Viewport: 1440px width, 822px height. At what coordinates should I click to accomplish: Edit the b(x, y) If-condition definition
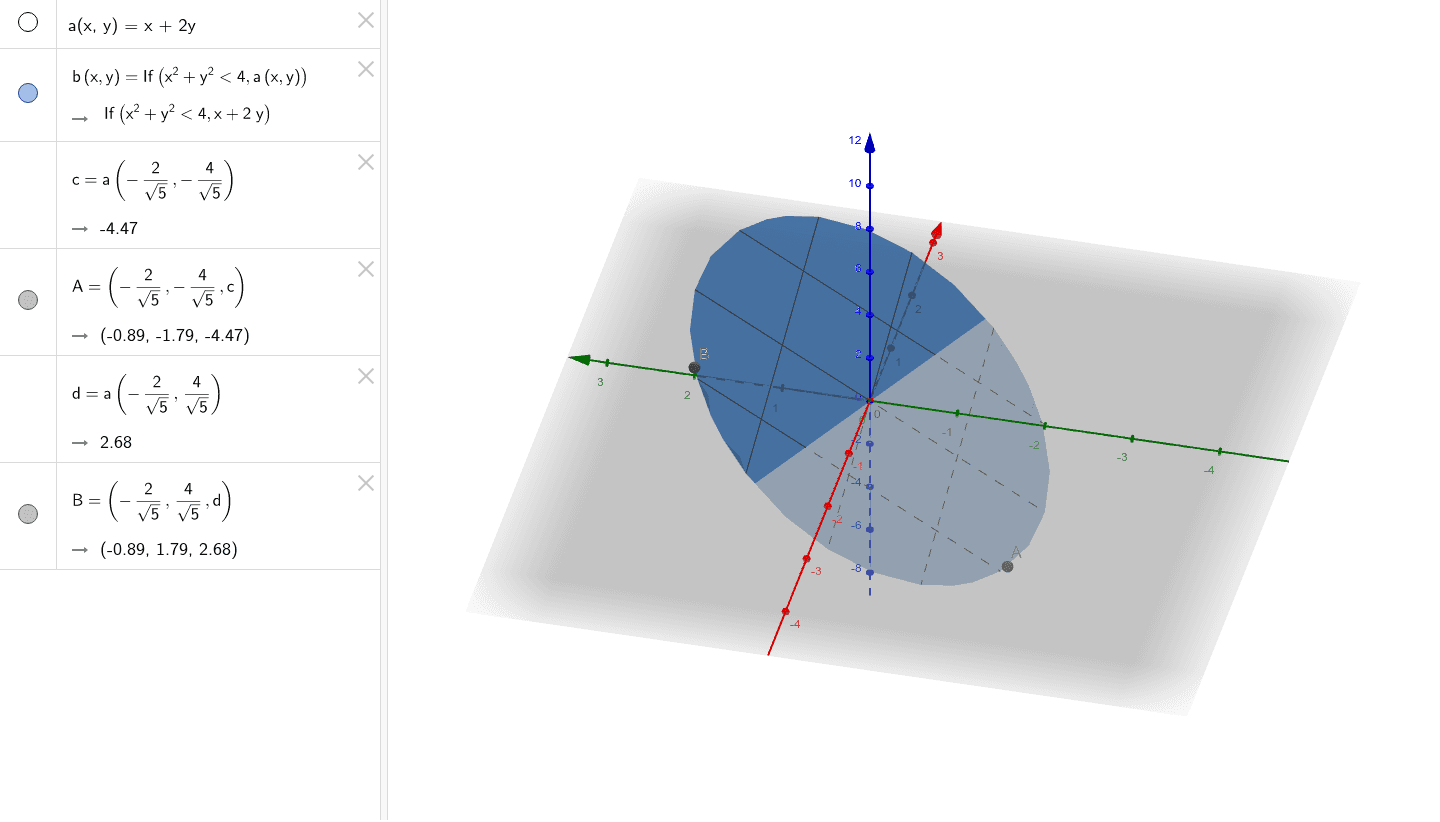pos(189,77)
